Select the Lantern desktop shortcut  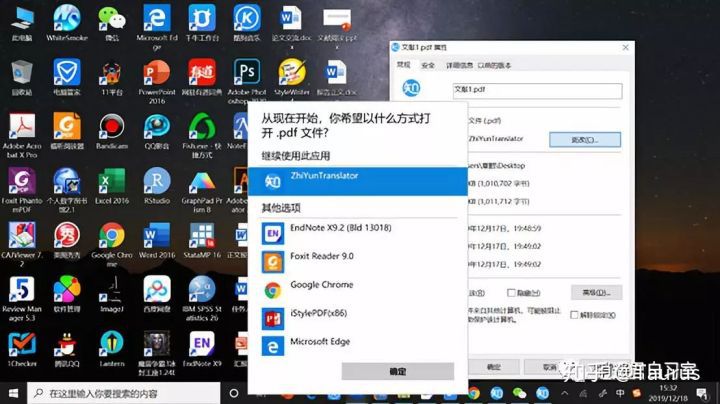click(112, 349)
